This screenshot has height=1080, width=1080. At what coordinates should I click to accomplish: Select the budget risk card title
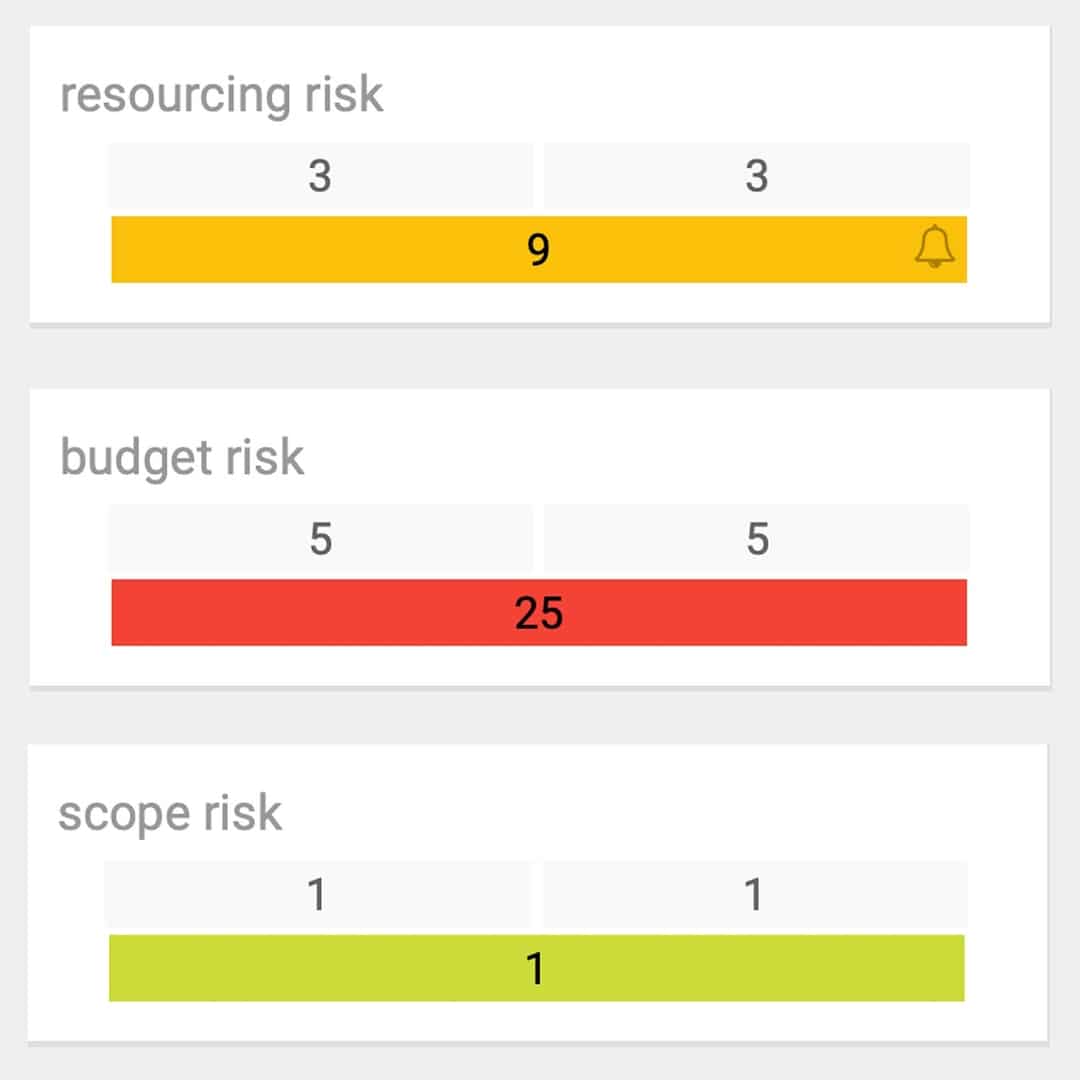coord(183,456)
